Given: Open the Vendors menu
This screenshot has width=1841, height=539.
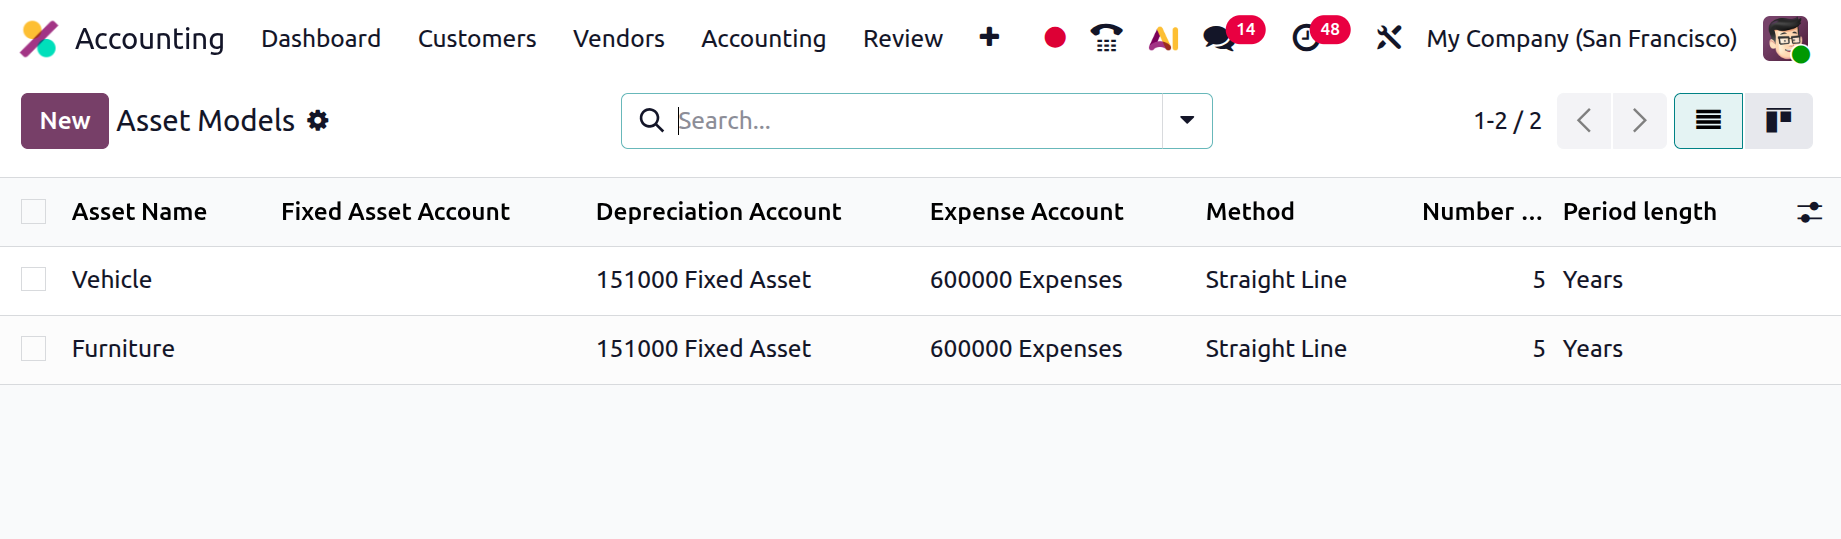Looking at the screenshot, I should coord(618,39).
